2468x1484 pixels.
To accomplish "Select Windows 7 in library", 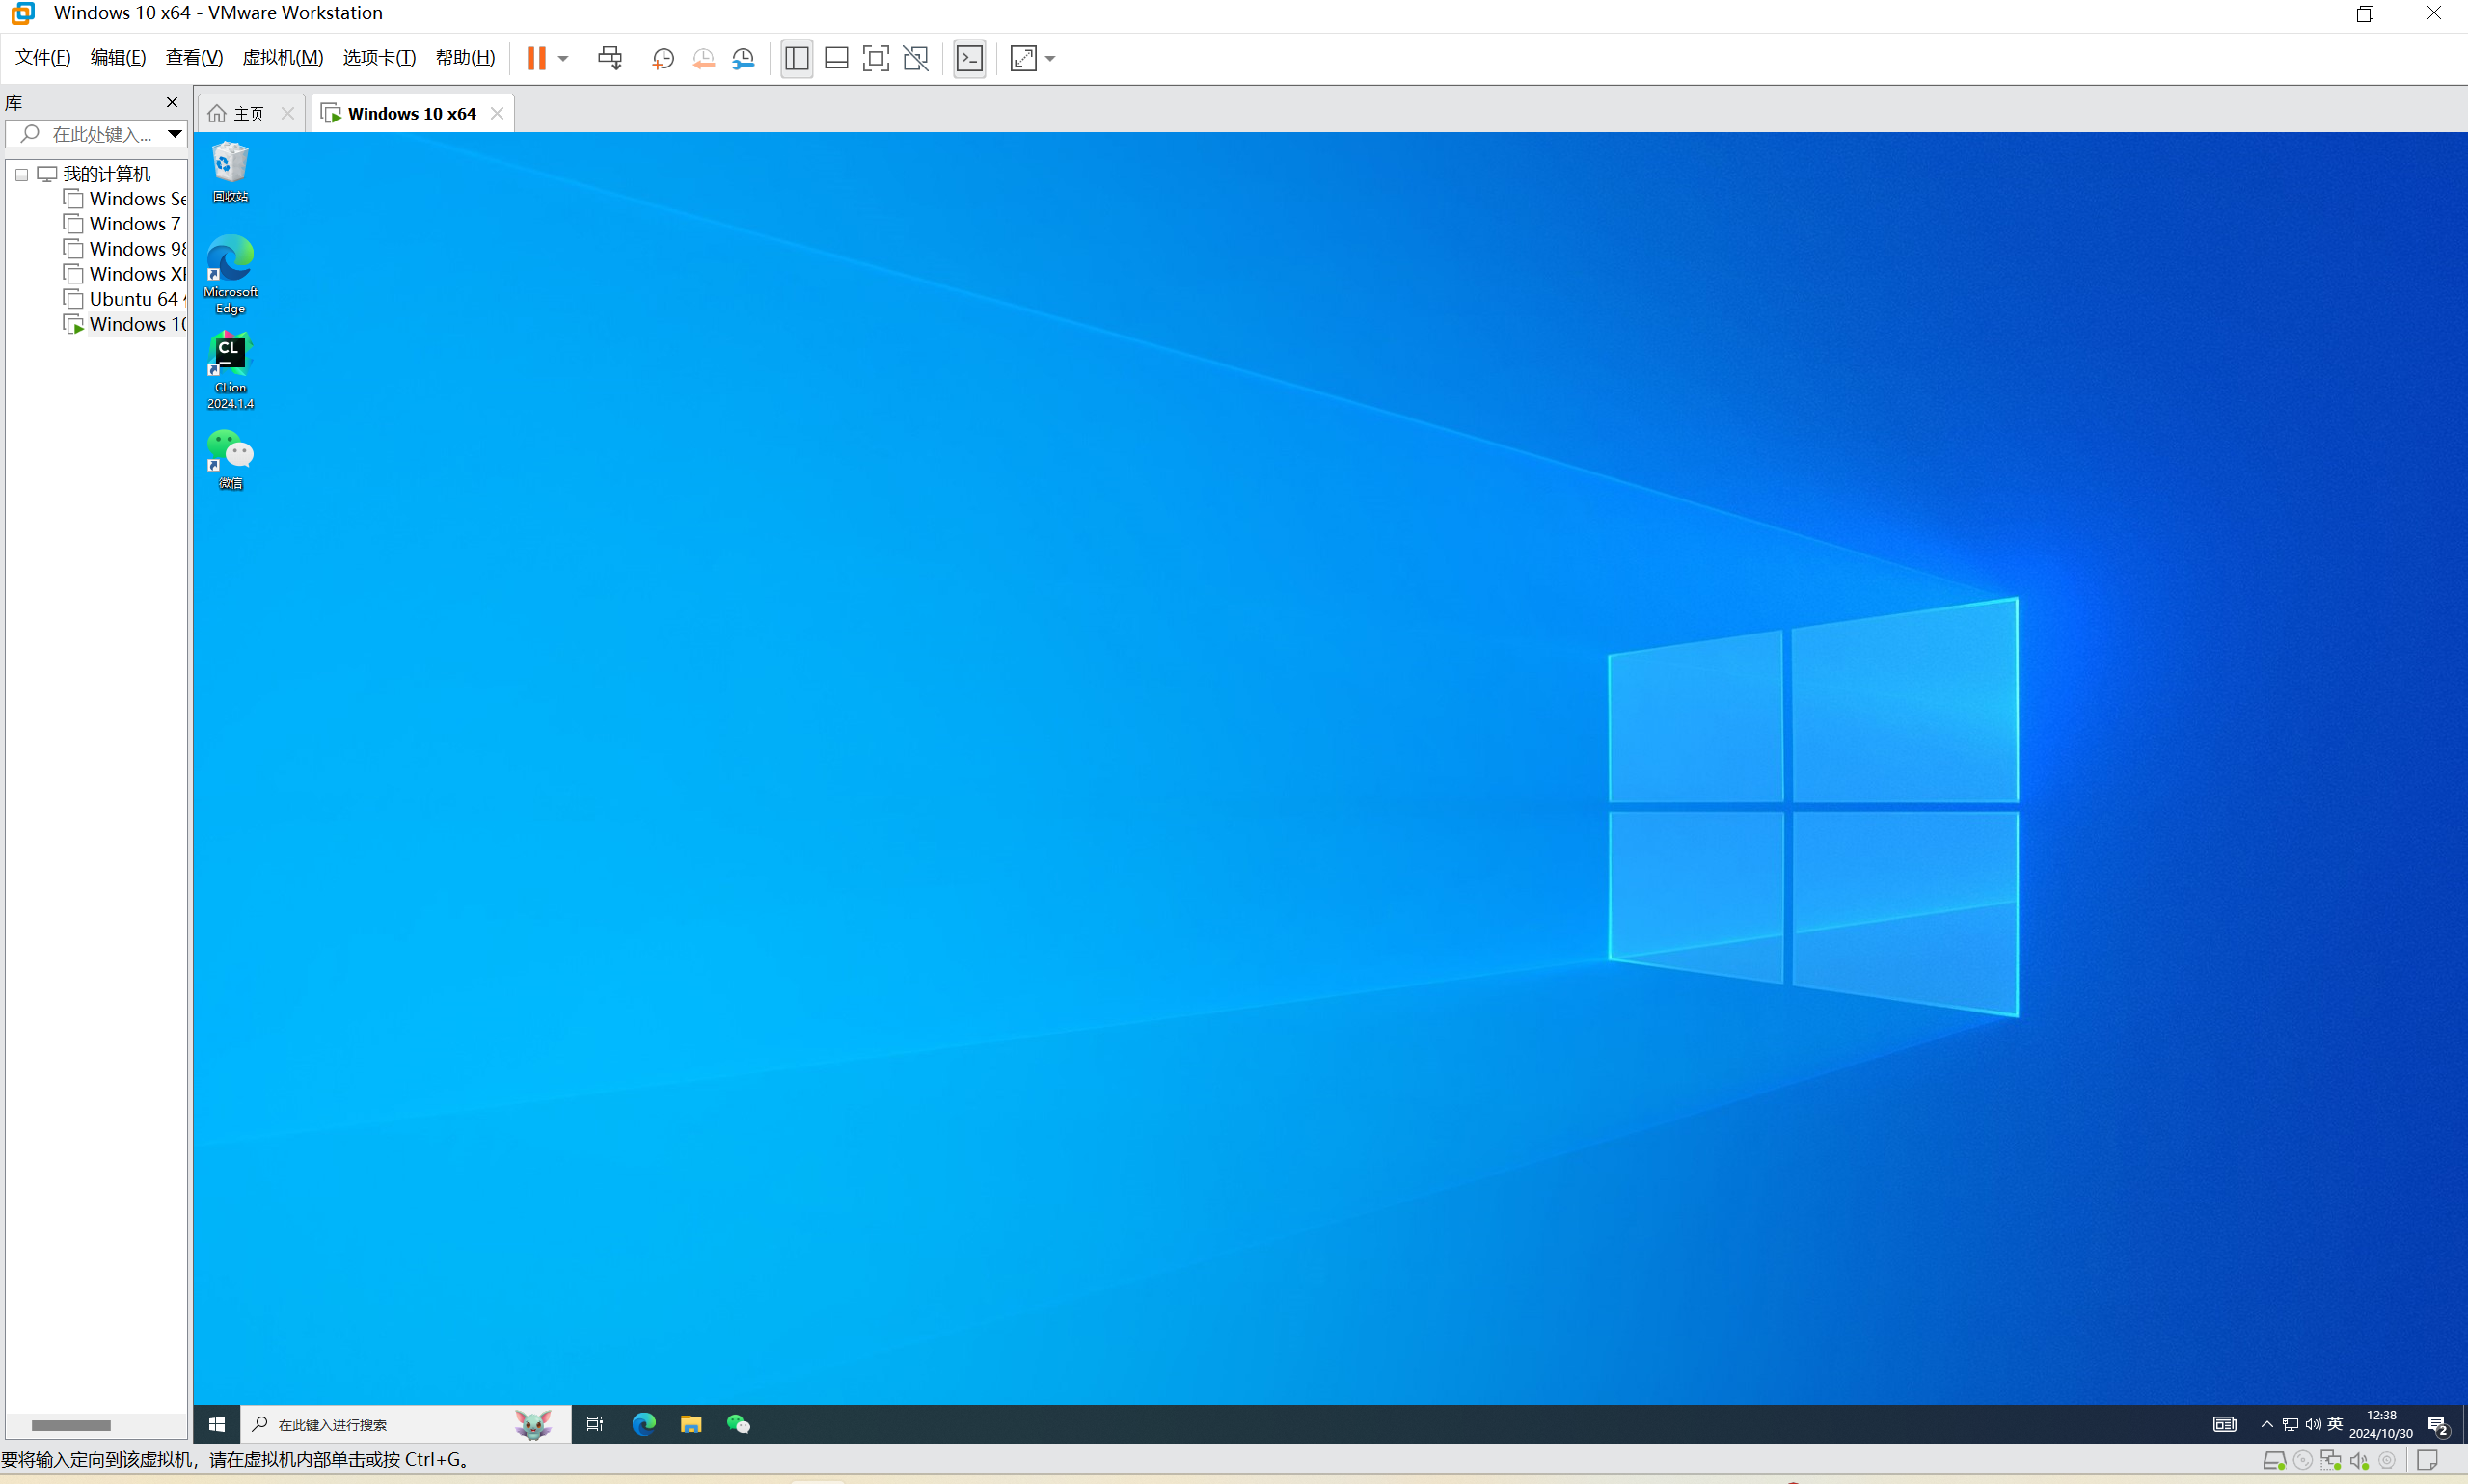I will tap(134, 224).
